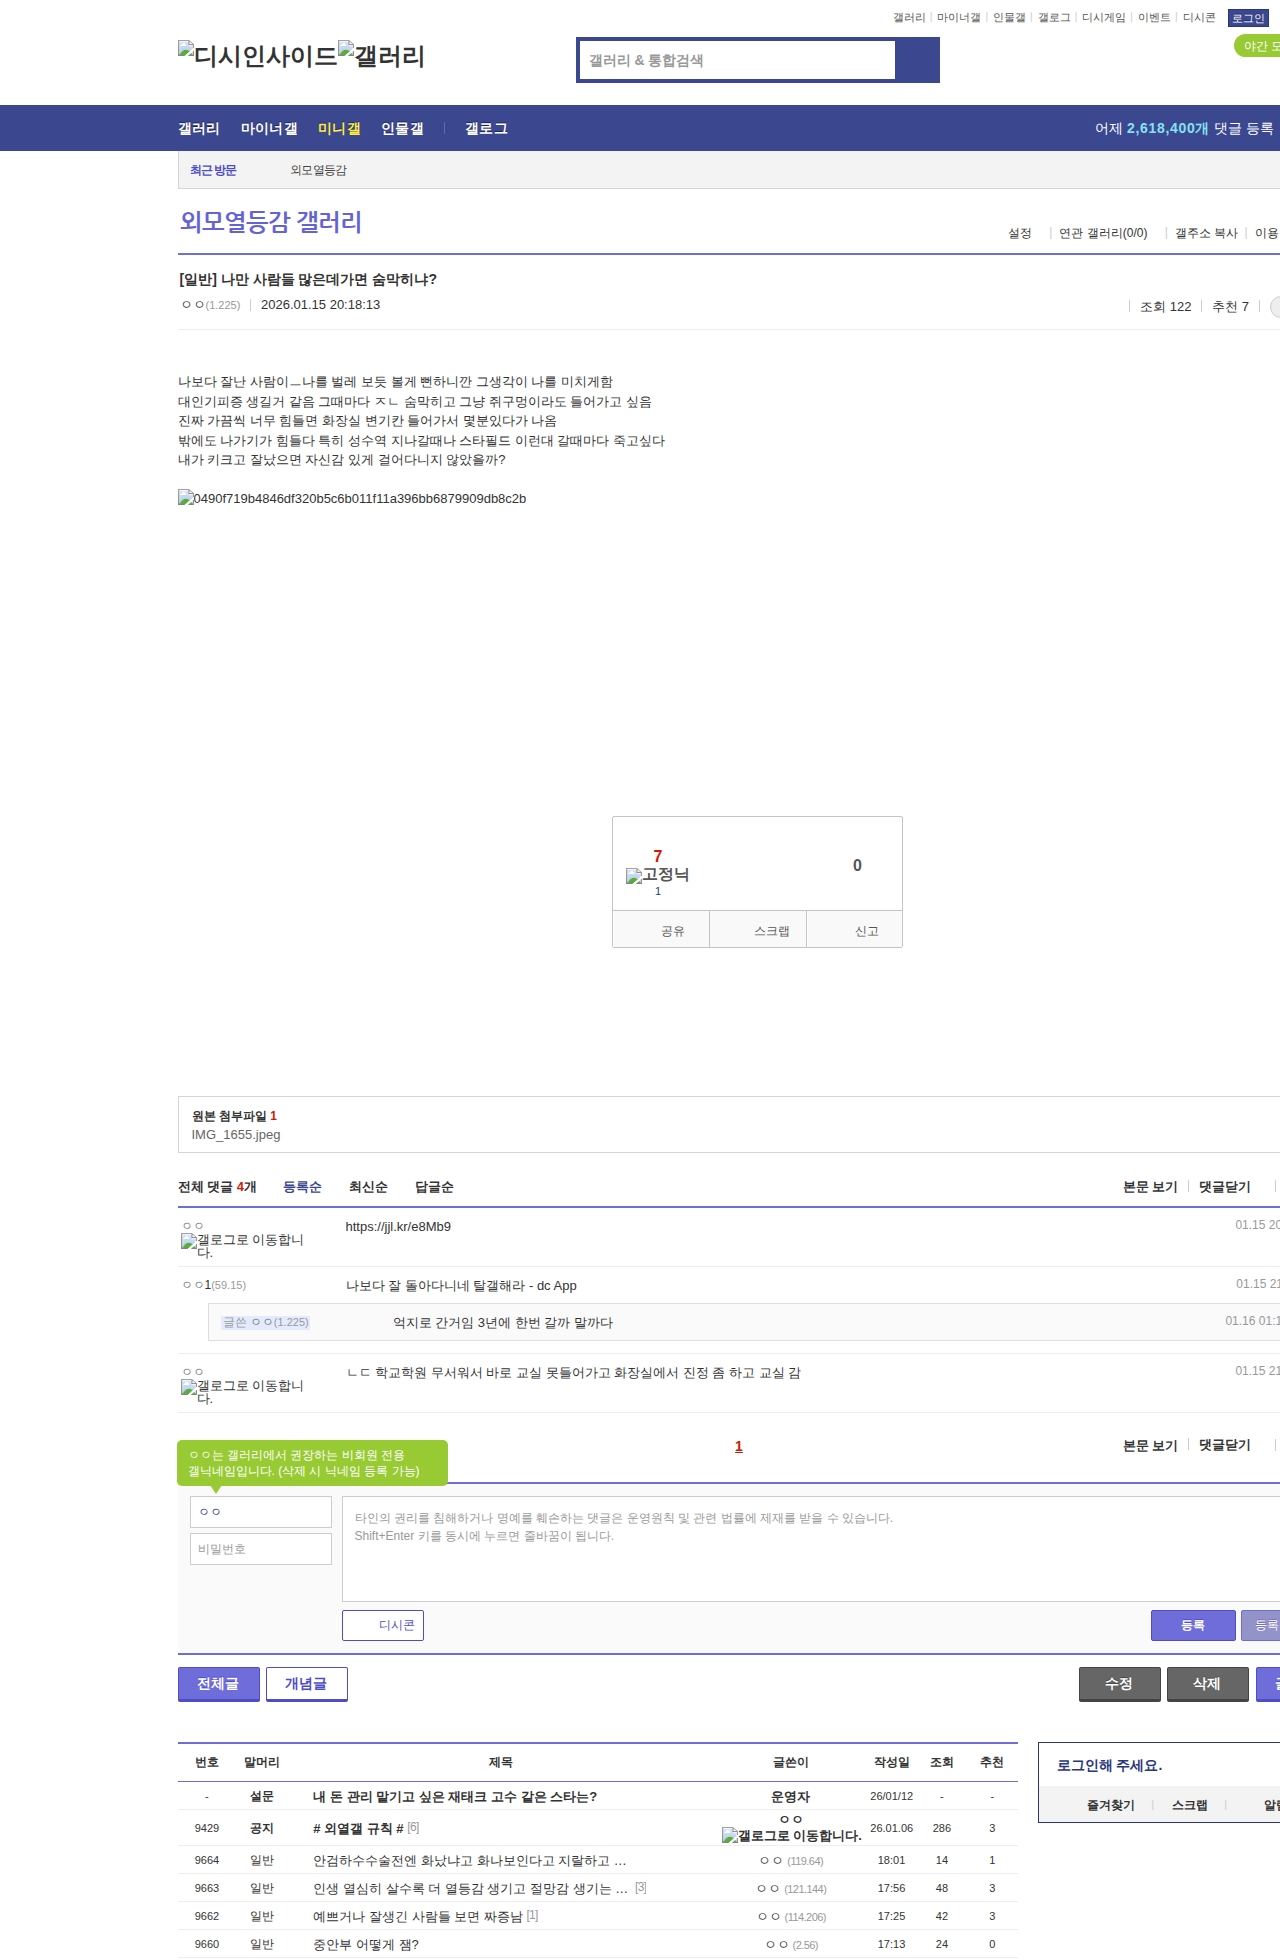Open the attached image in the post
1280x1960 pixels.
(352, 498)
